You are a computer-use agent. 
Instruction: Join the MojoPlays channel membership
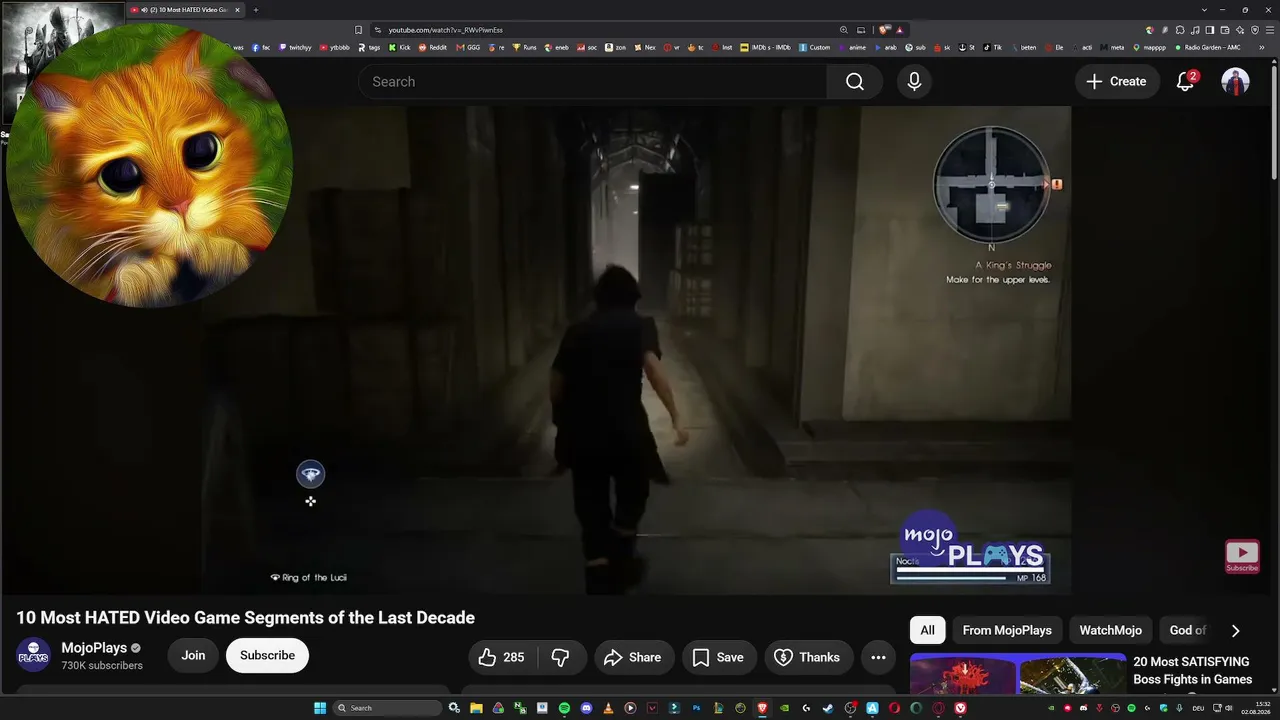tap(193, 656)
